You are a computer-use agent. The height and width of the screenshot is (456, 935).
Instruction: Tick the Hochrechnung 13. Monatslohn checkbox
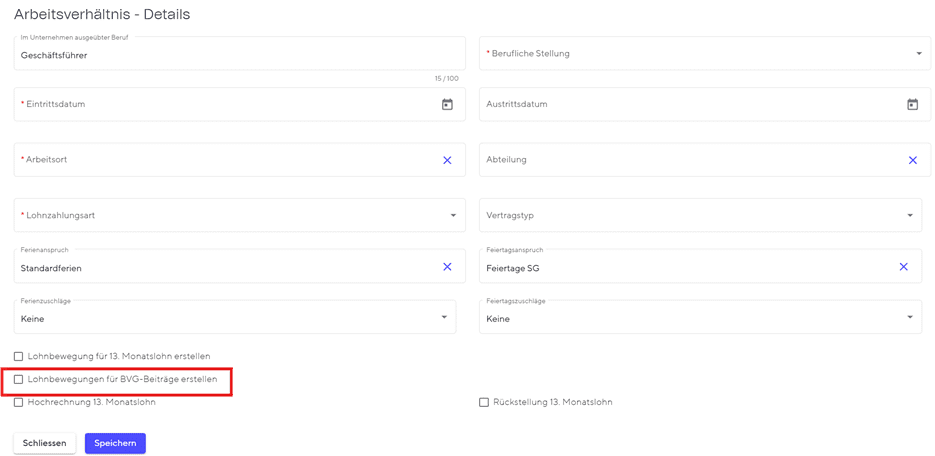point(19,402)
